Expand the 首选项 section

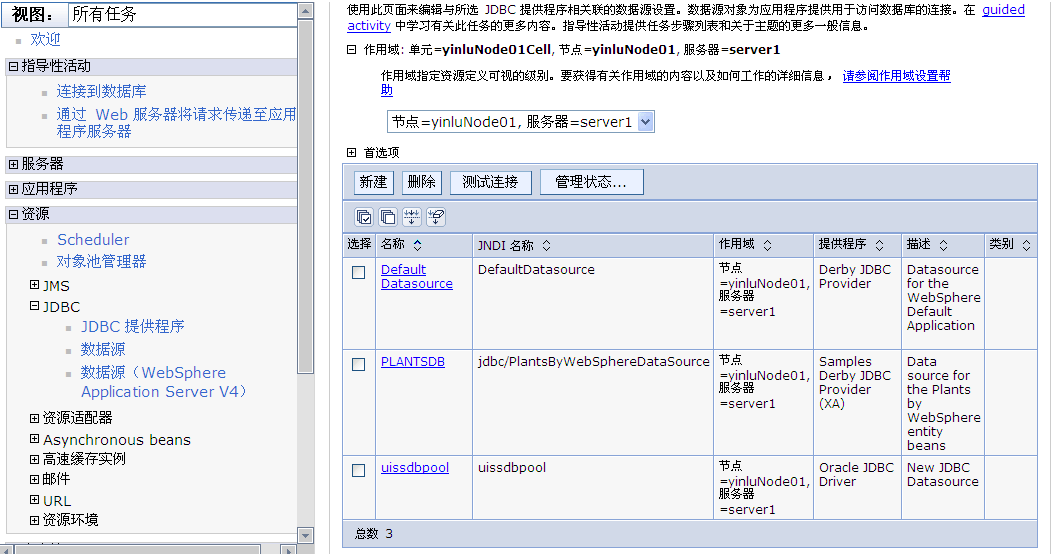pyautogui.click(x=352, y=153)
